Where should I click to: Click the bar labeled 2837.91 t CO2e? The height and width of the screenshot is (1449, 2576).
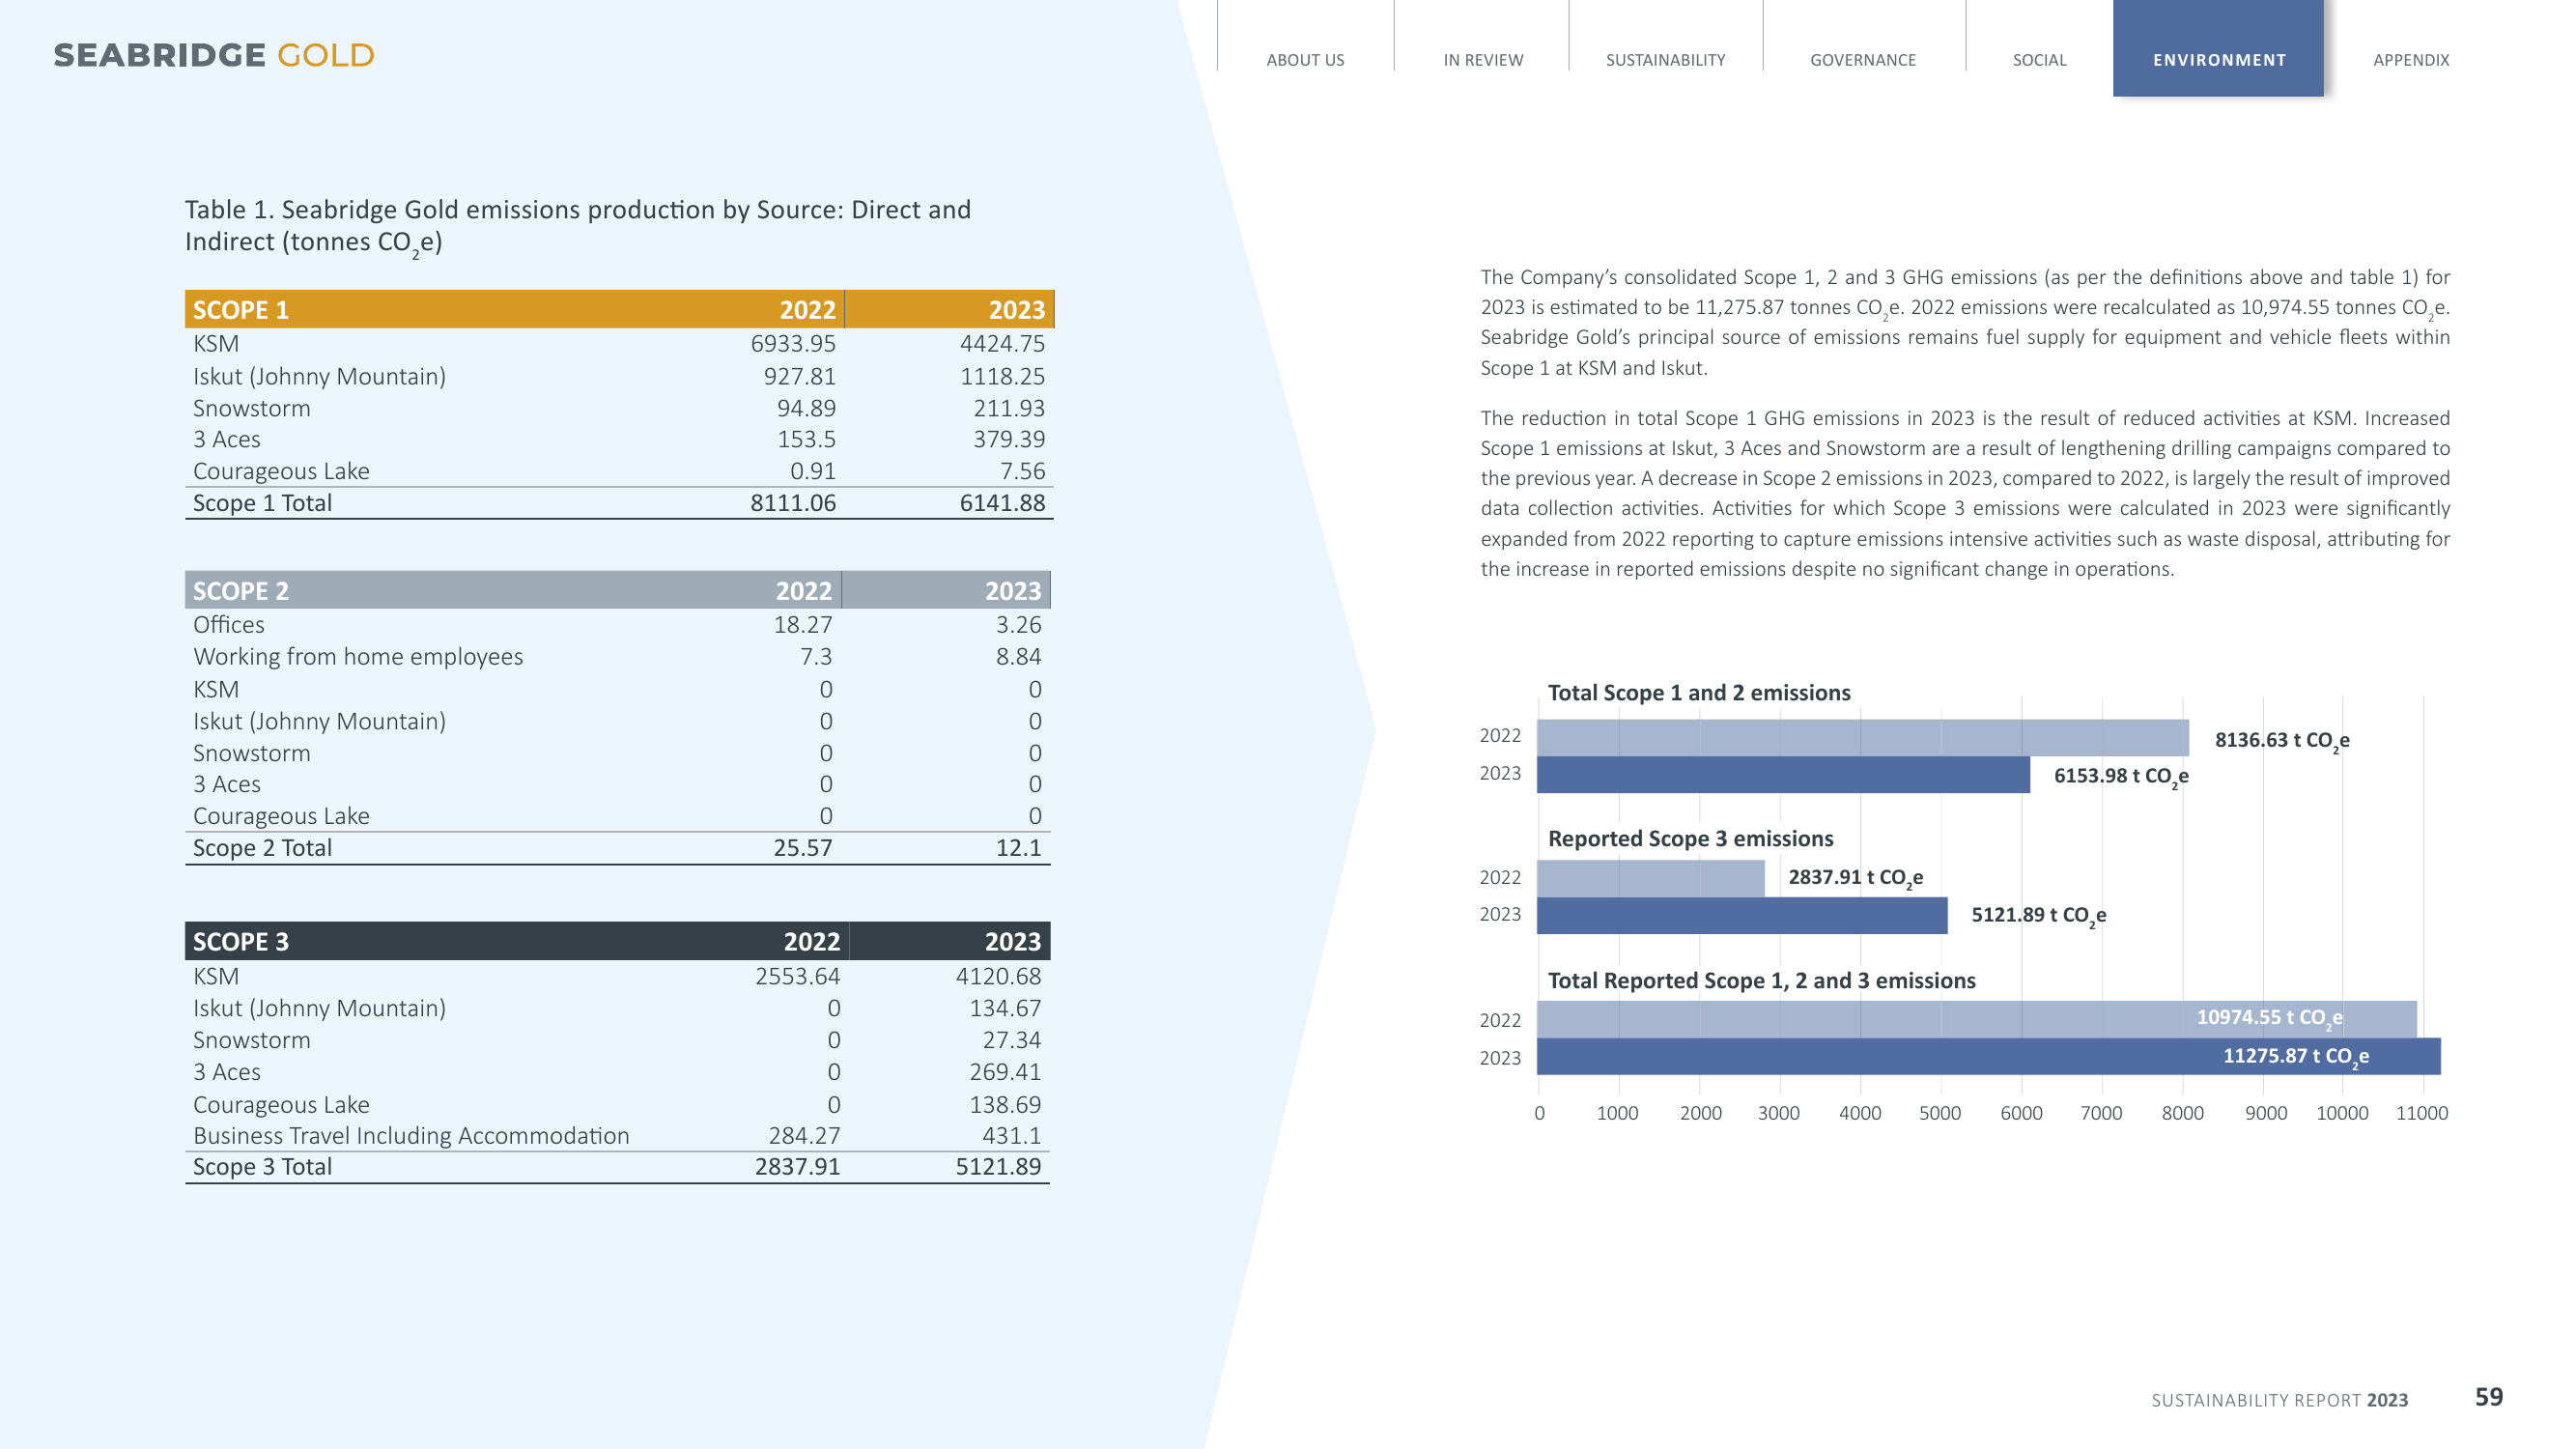pyautogui.click(x=1651, y=879)
